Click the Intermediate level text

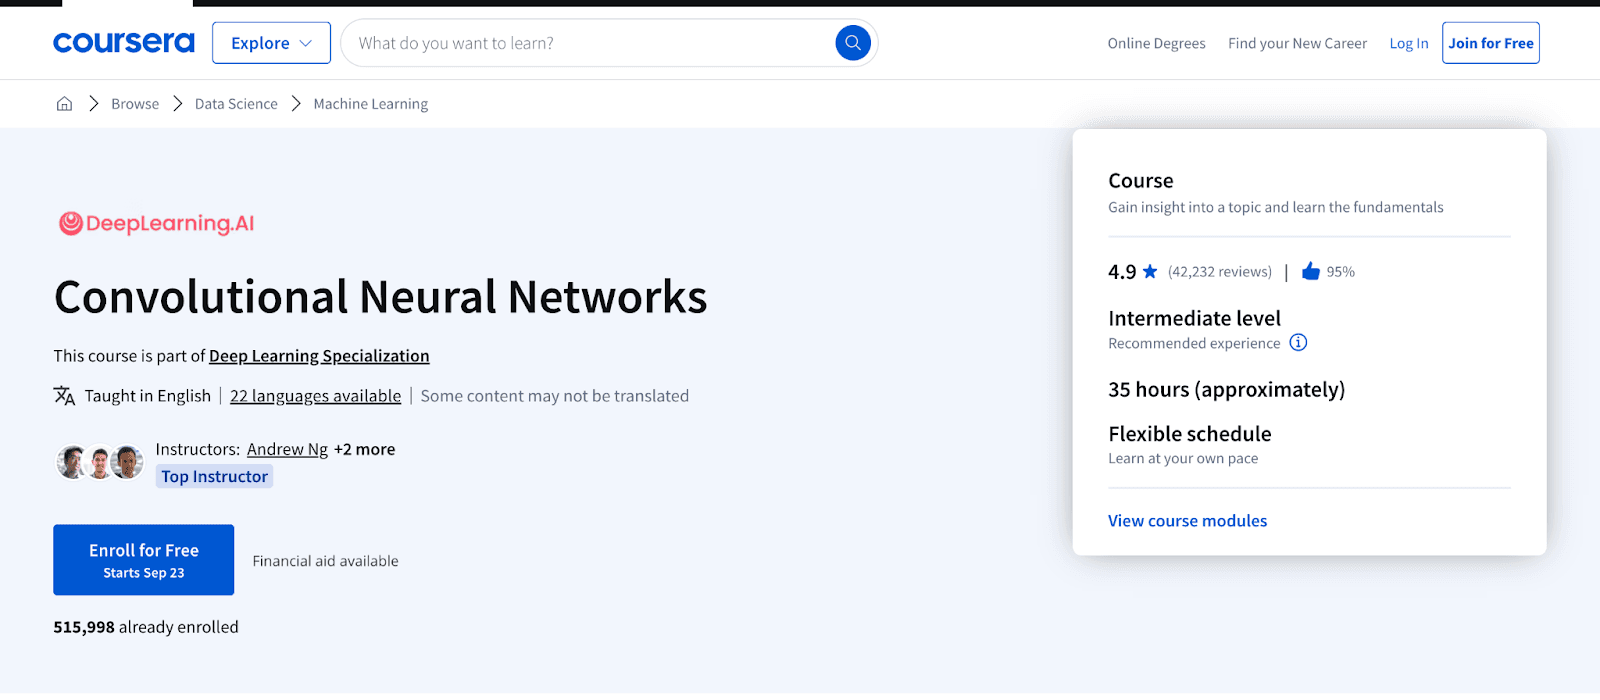tap(1194, 318)
